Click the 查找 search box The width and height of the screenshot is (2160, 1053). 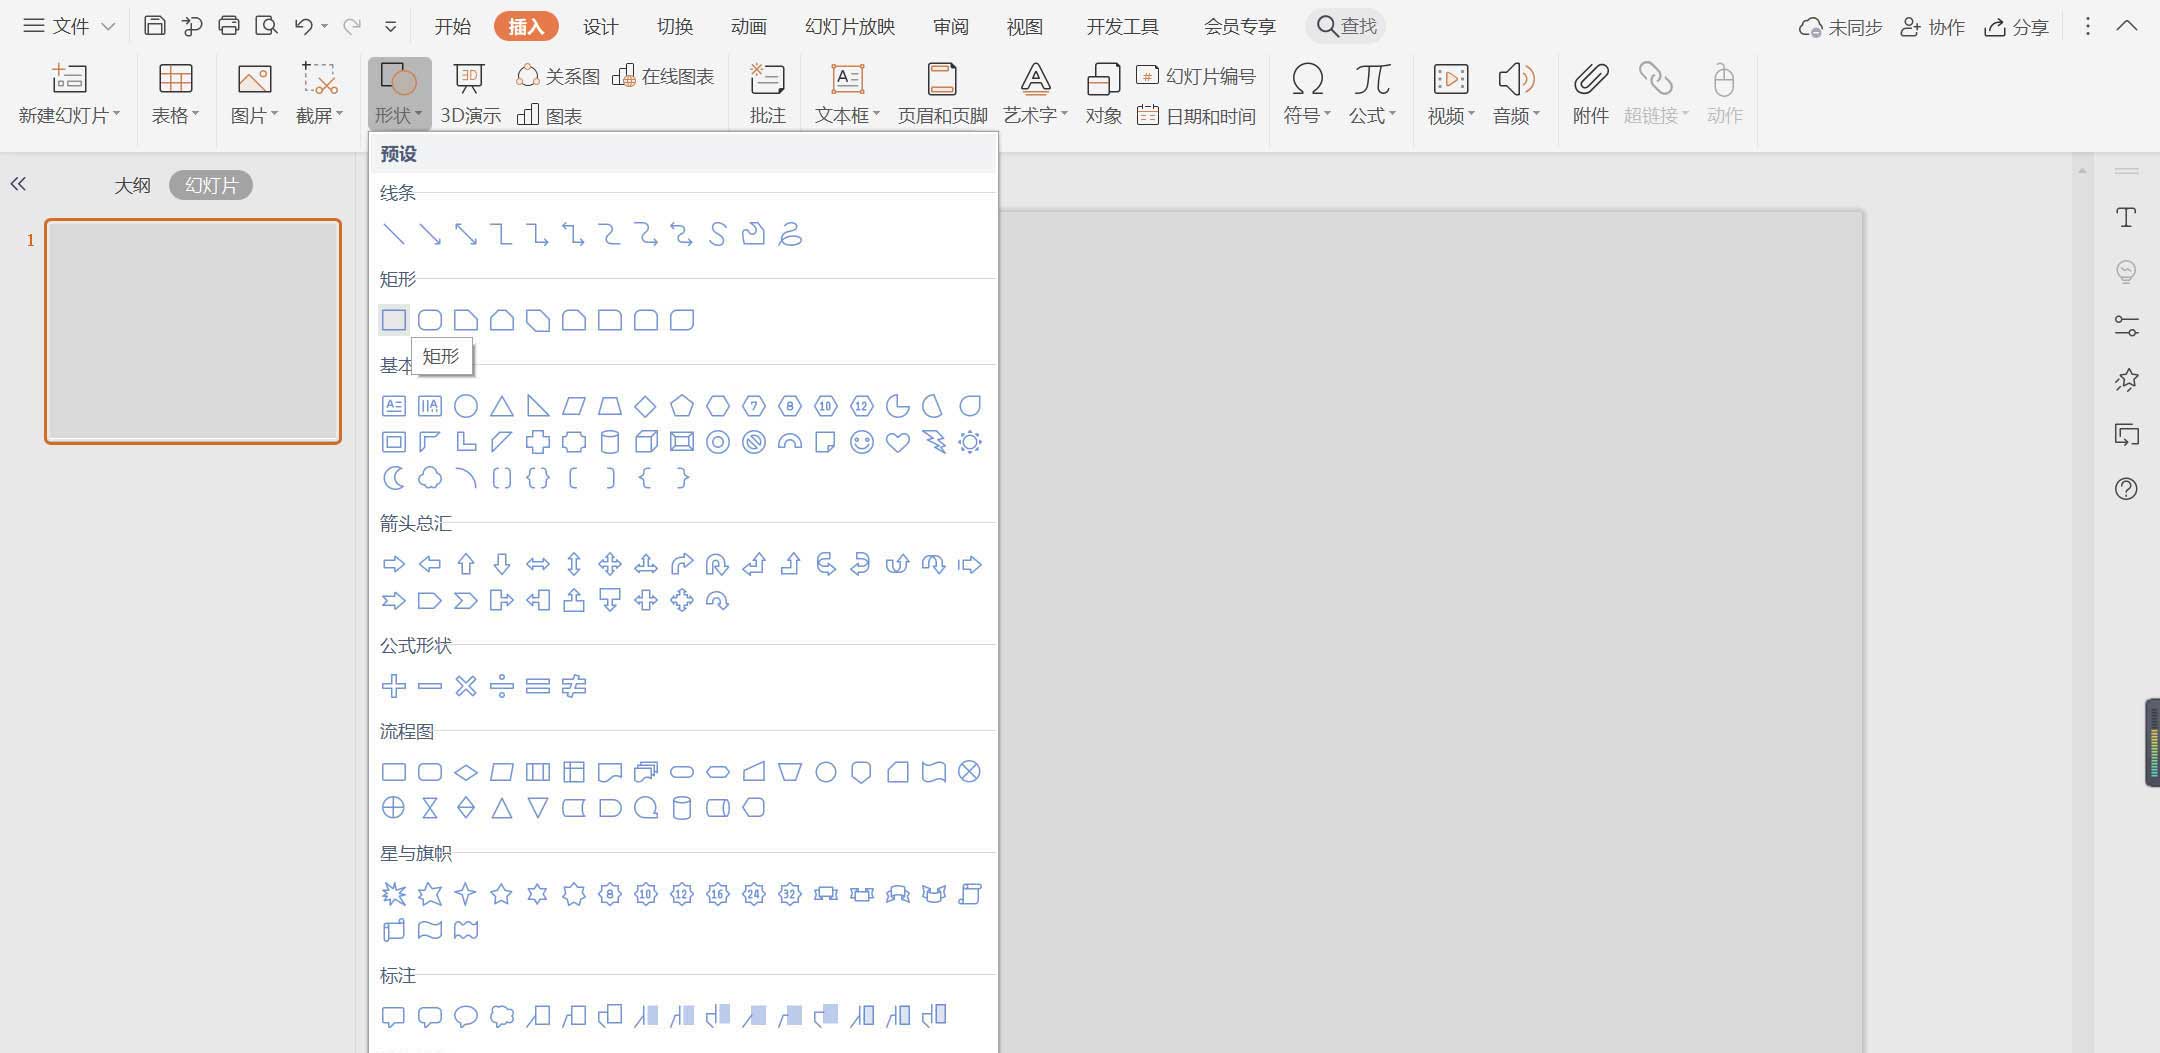pos(1346,26)
